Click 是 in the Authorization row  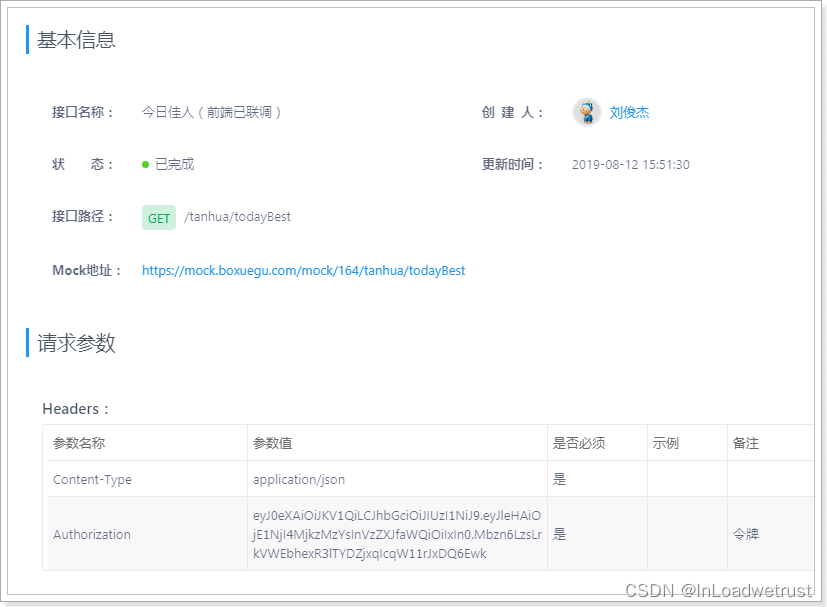click(x=559, y=534)
